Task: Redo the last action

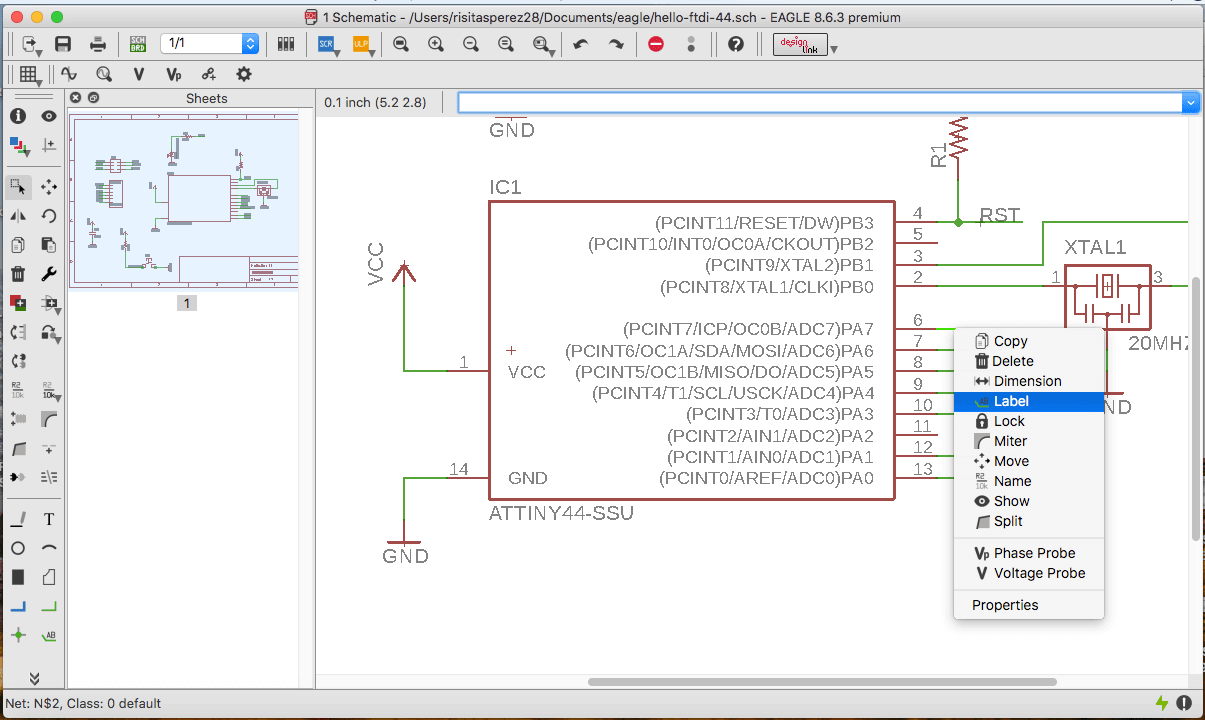Action: tap(616, 44)
